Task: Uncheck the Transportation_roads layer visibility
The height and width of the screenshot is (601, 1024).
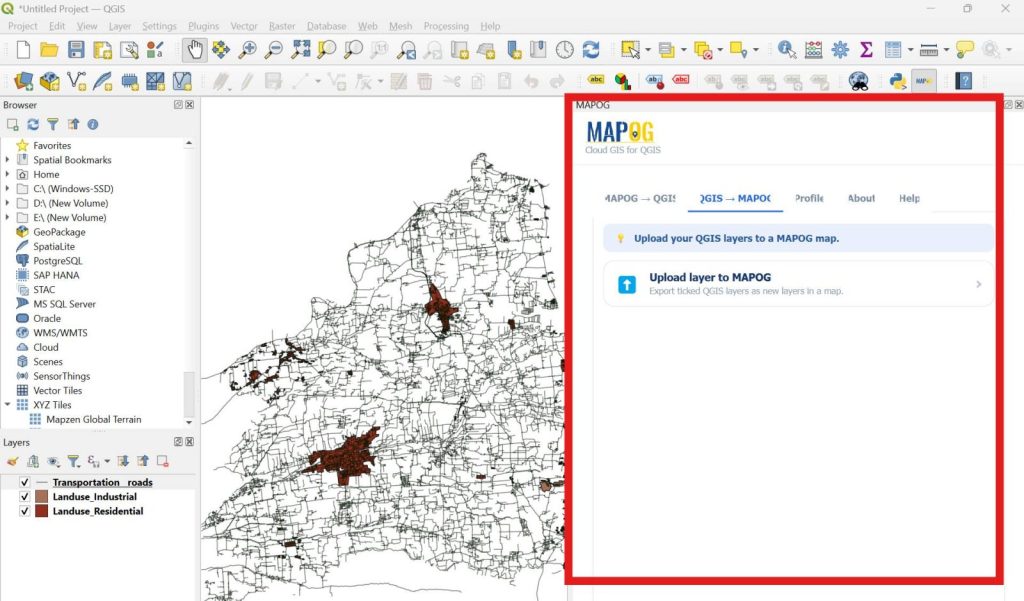Action: (24, 482)
